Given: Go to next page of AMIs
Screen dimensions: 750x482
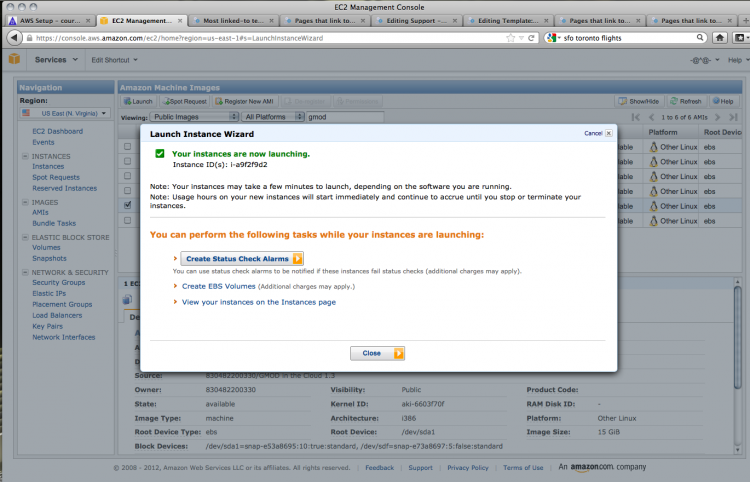Looking at the screenshot, I should click(x=717, y=117).
